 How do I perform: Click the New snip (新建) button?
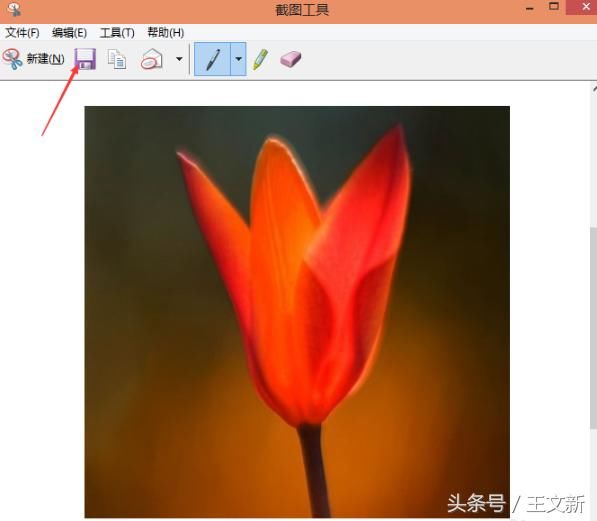(33, 59)
